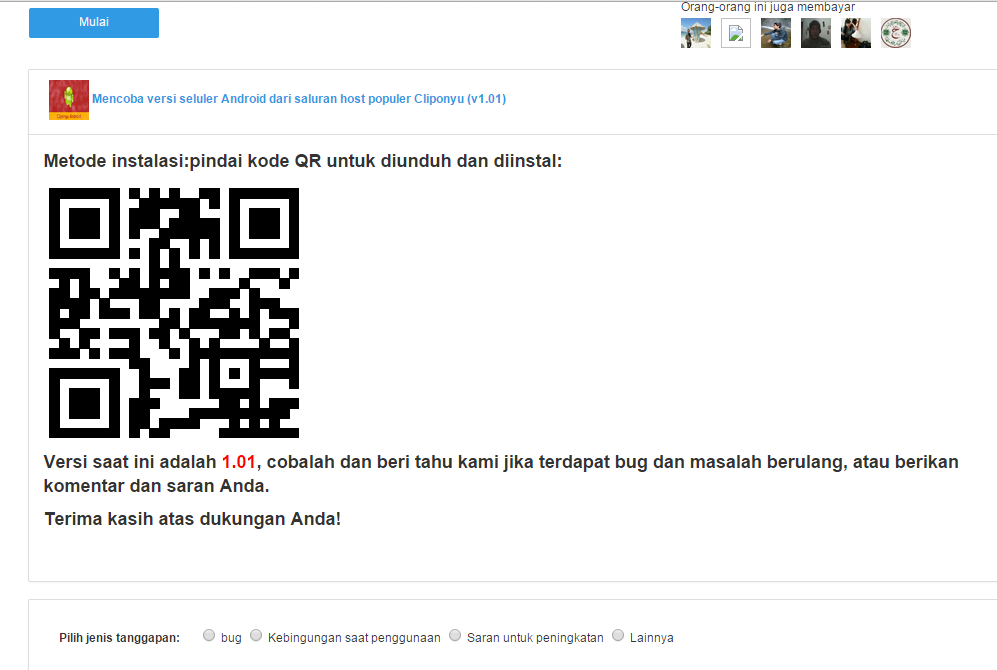Click the Pilih jenis tanggapan label
This screenshot has width=997, height=670.
click(x=120, y=638)
